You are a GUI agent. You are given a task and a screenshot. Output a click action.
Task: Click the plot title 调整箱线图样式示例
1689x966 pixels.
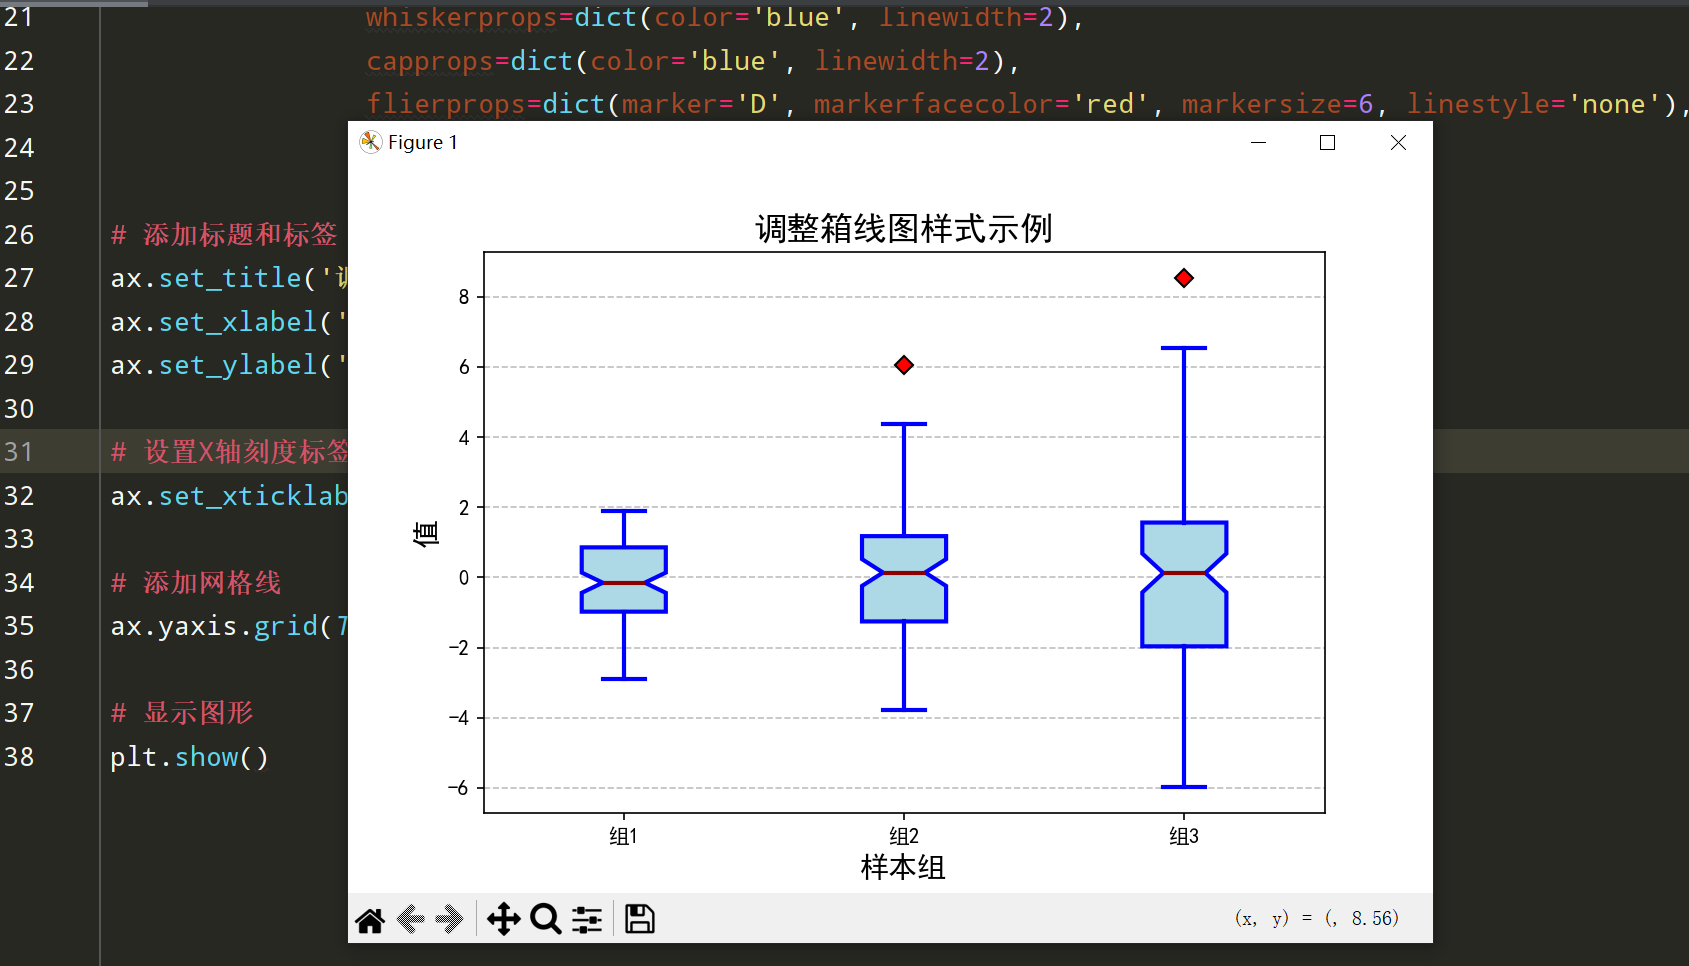(x=904, y=229)
